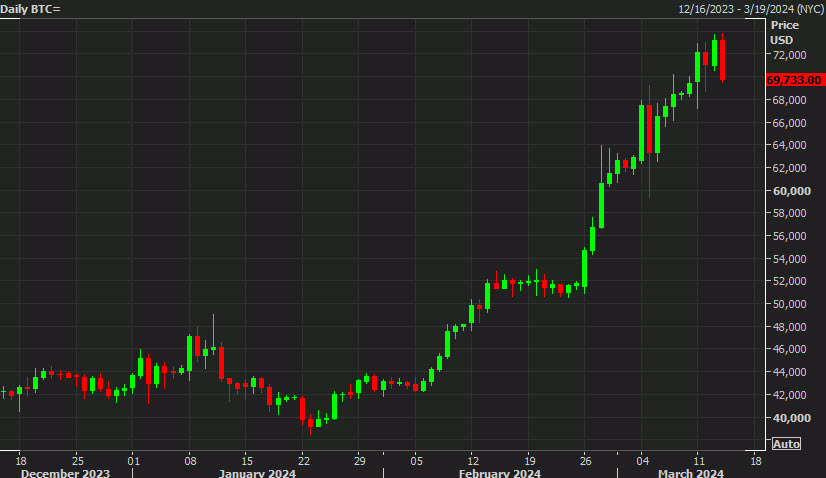Click the Auto scale button

[786, 444]
